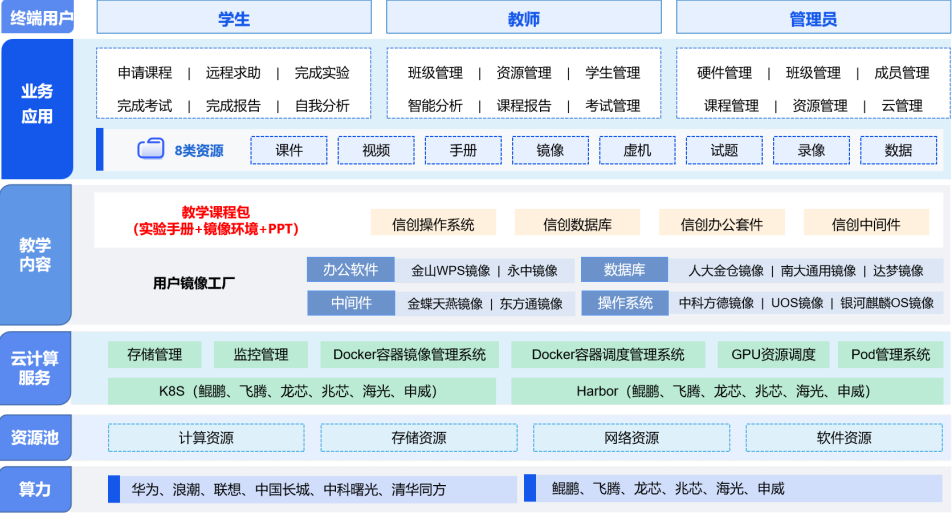The image size is (952, 513).
Task: Click 考试管理 text
Action: (613, 106)
